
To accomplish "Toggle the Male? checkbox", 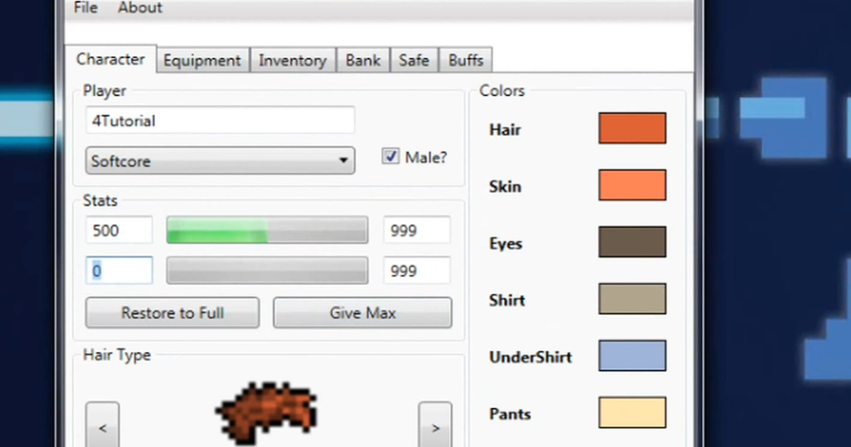I will pyautogui.click(x=390, y=157).
